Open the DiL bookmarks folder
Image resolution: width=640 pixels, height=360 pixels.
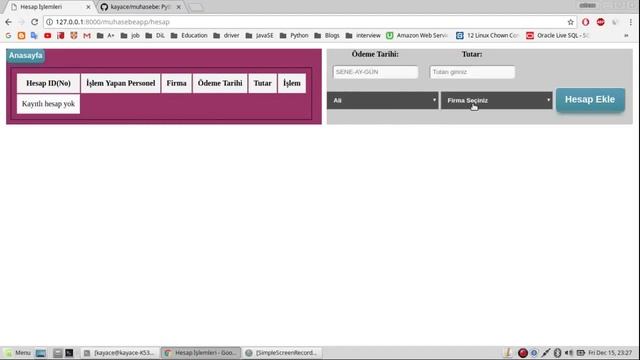[x=155, y=36]
